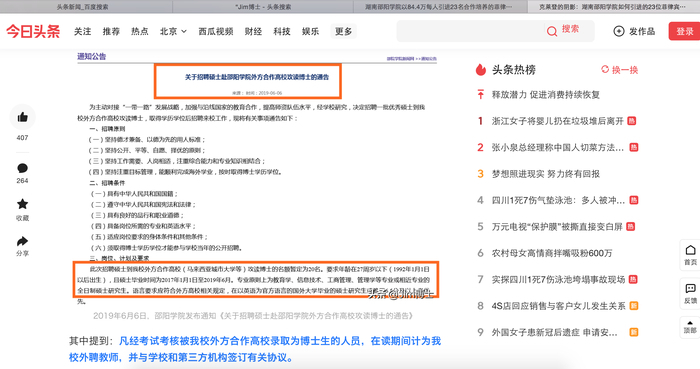Click the article notice screenshot image

click(x=257, y=178)
